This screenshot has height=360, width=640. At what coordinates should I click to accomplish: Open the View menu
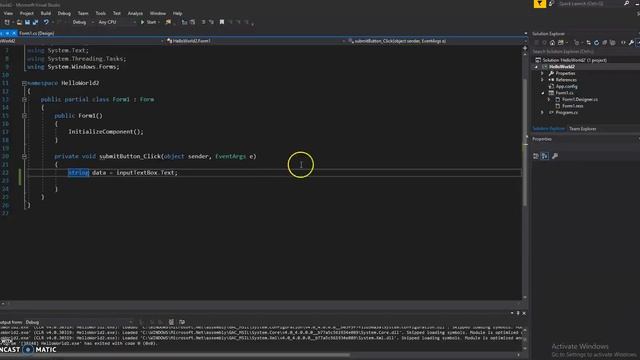coord(8,13)
